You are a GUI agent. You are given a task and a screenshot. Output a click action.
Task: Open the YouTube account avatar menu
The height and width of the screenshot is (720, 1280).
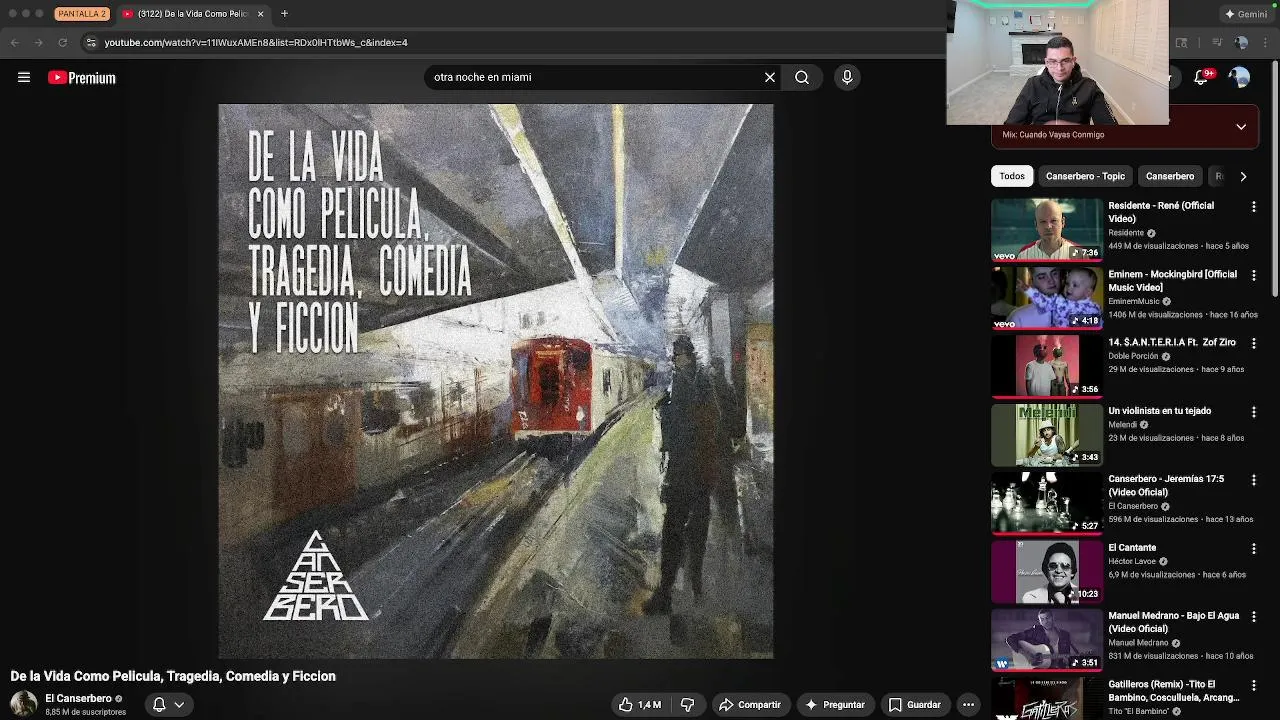pos(1239,77)
